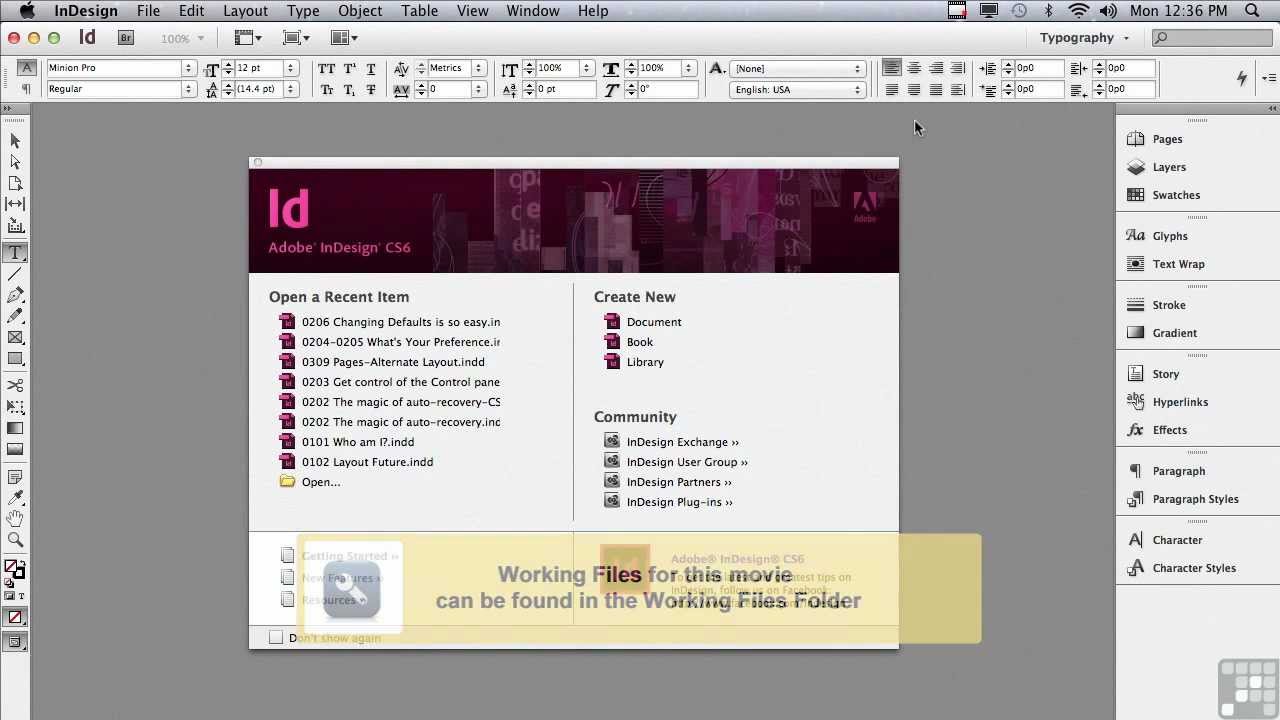Open the Object menu
This screenshot has height=720, width=1280.
pyautogui.click(x=360, y=11)
